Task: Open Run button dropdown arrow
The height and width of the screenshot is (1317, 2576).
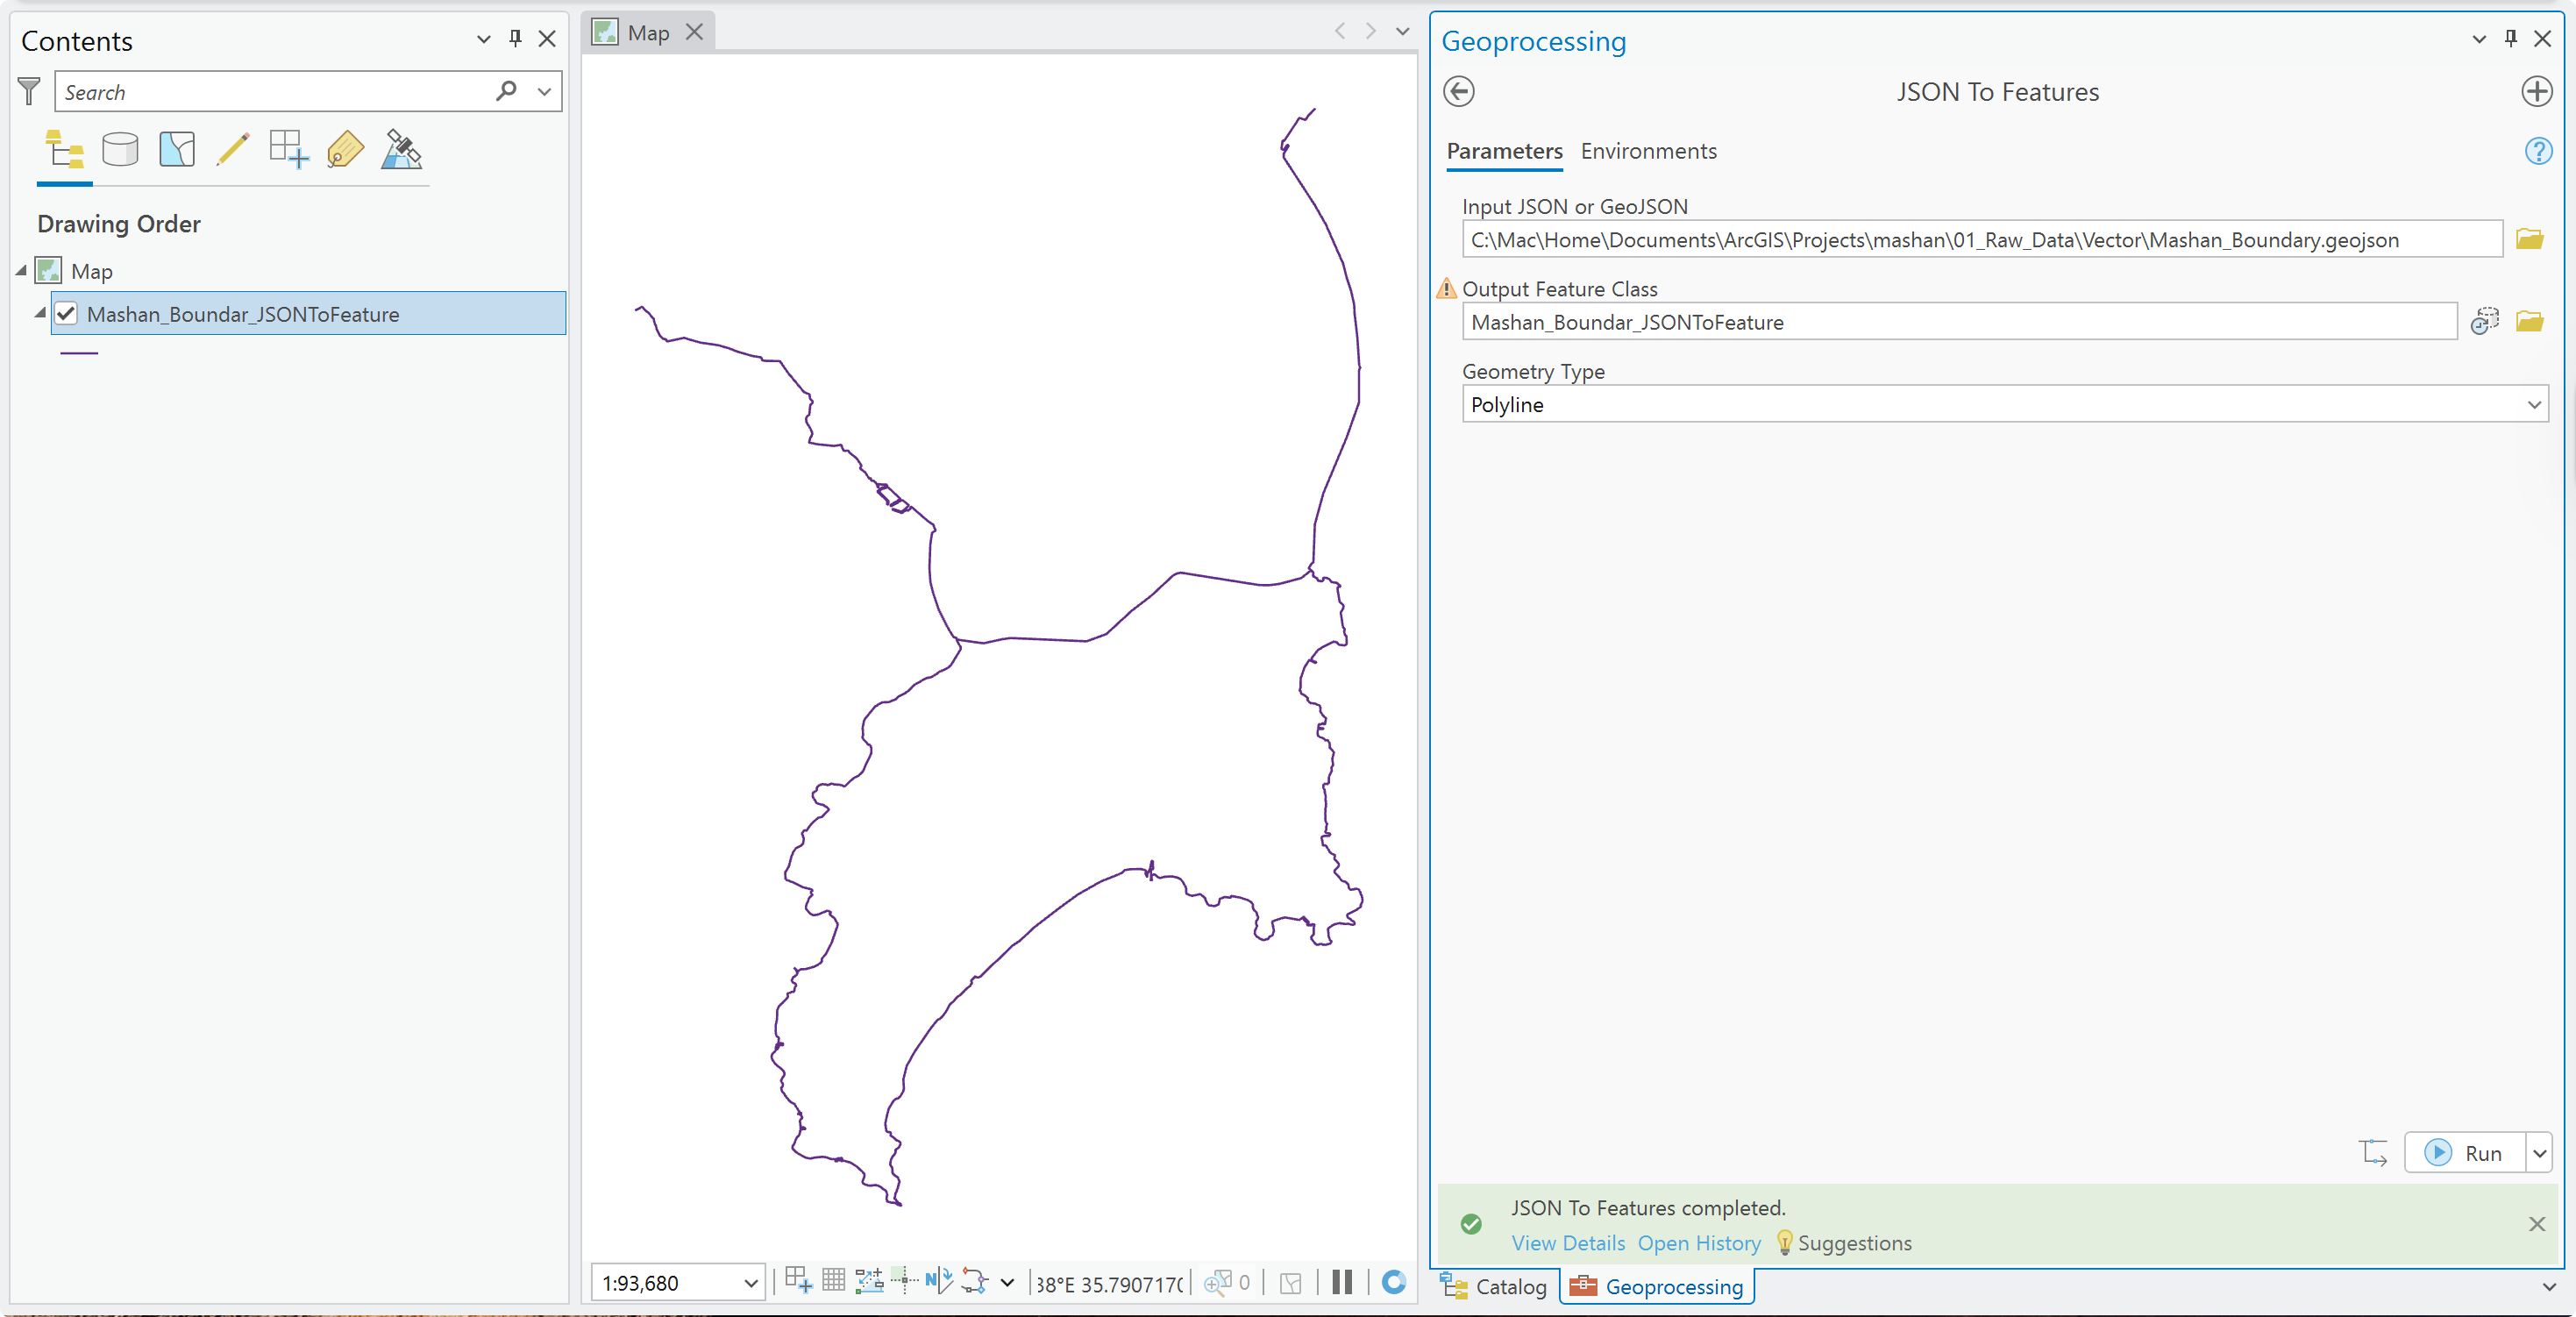Action: click(x=2539, y=1153)
